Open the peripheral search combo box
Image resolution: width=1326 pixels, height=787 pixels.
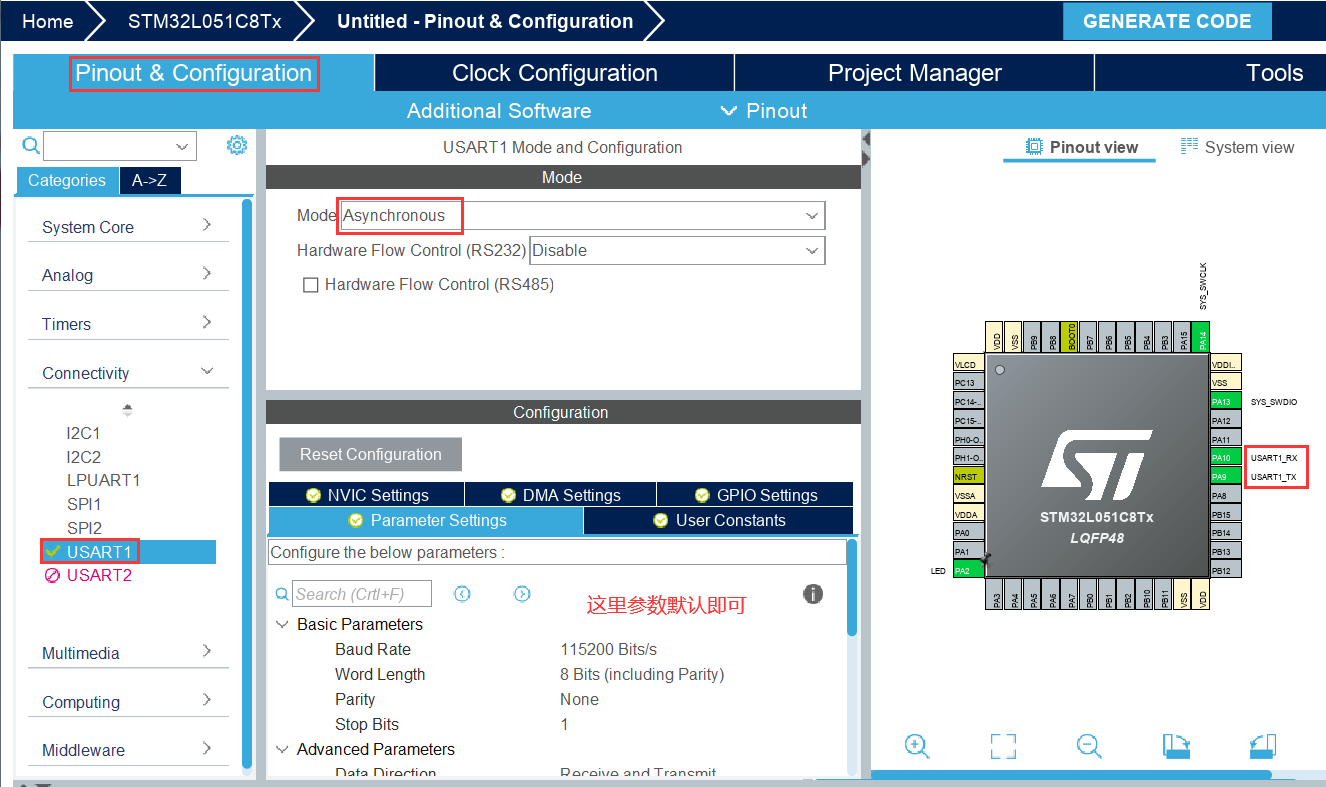(x=120, y=146)
